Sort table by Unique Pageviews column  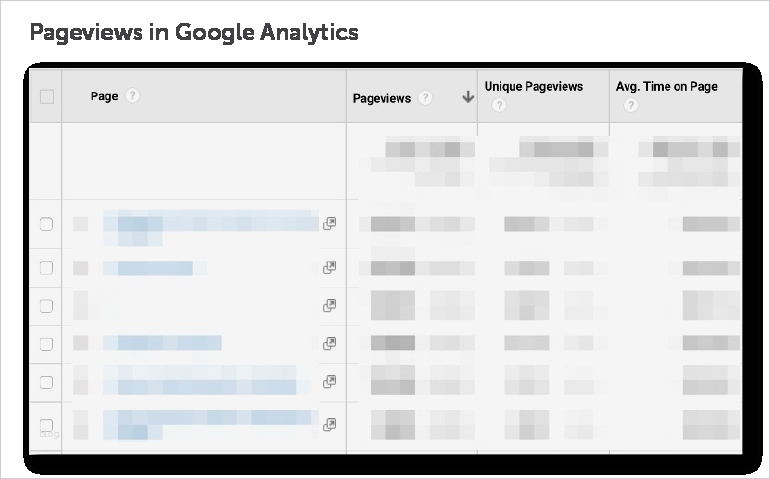coord(533,87)
